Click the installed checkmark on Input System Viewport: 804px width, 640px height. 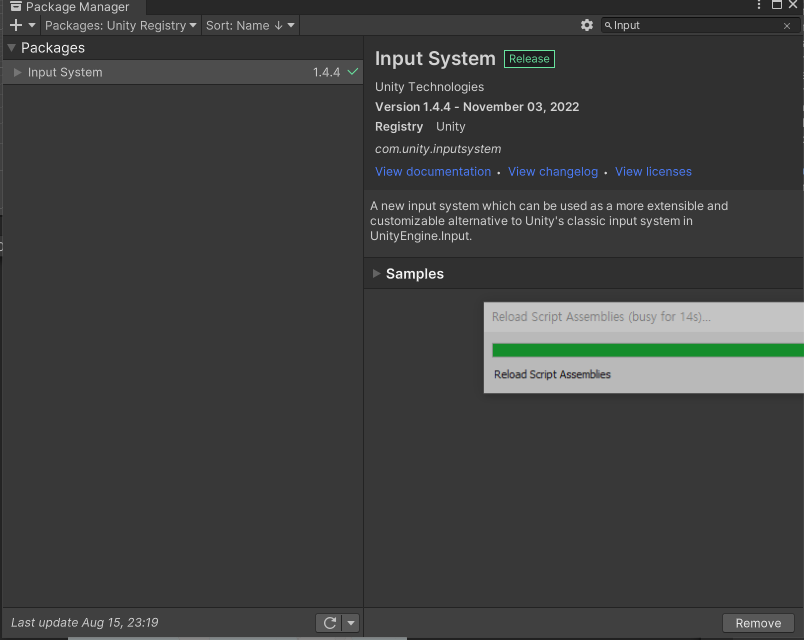353,72
